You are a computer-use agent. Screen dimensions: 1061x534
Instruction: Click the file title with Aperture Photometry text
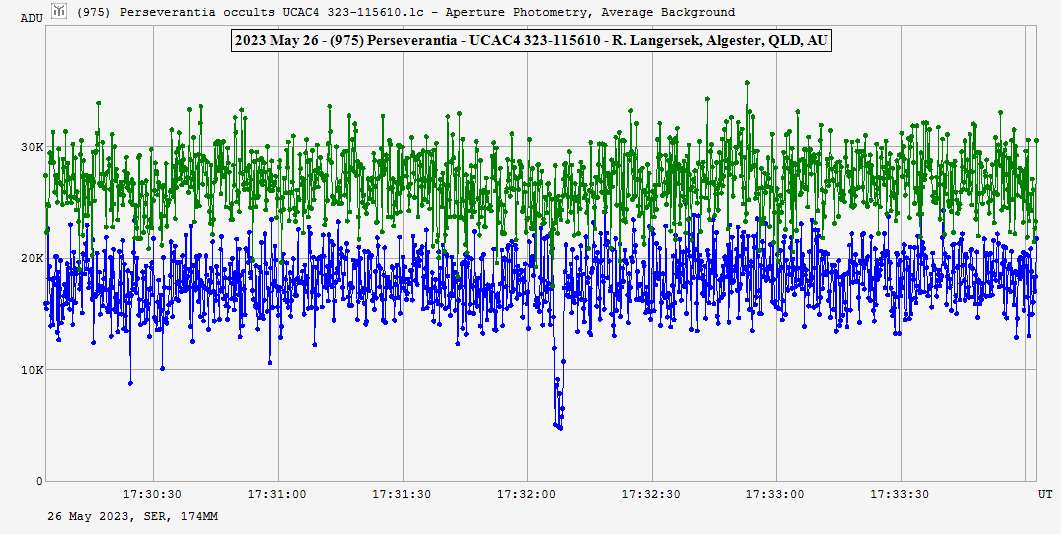(406, 12)
